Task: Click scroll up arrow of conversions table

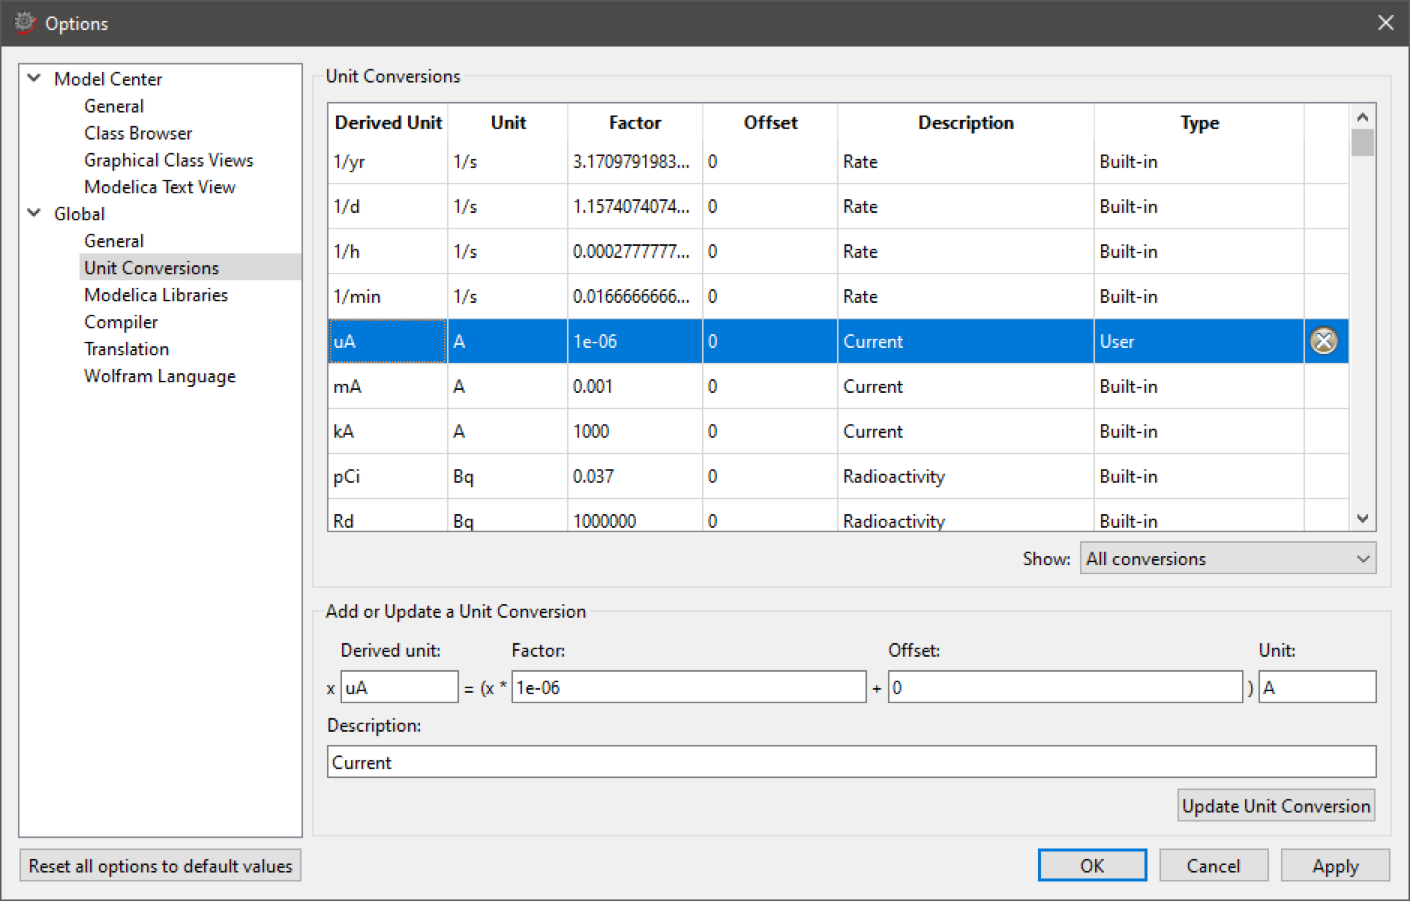Action: point(1363,117)
